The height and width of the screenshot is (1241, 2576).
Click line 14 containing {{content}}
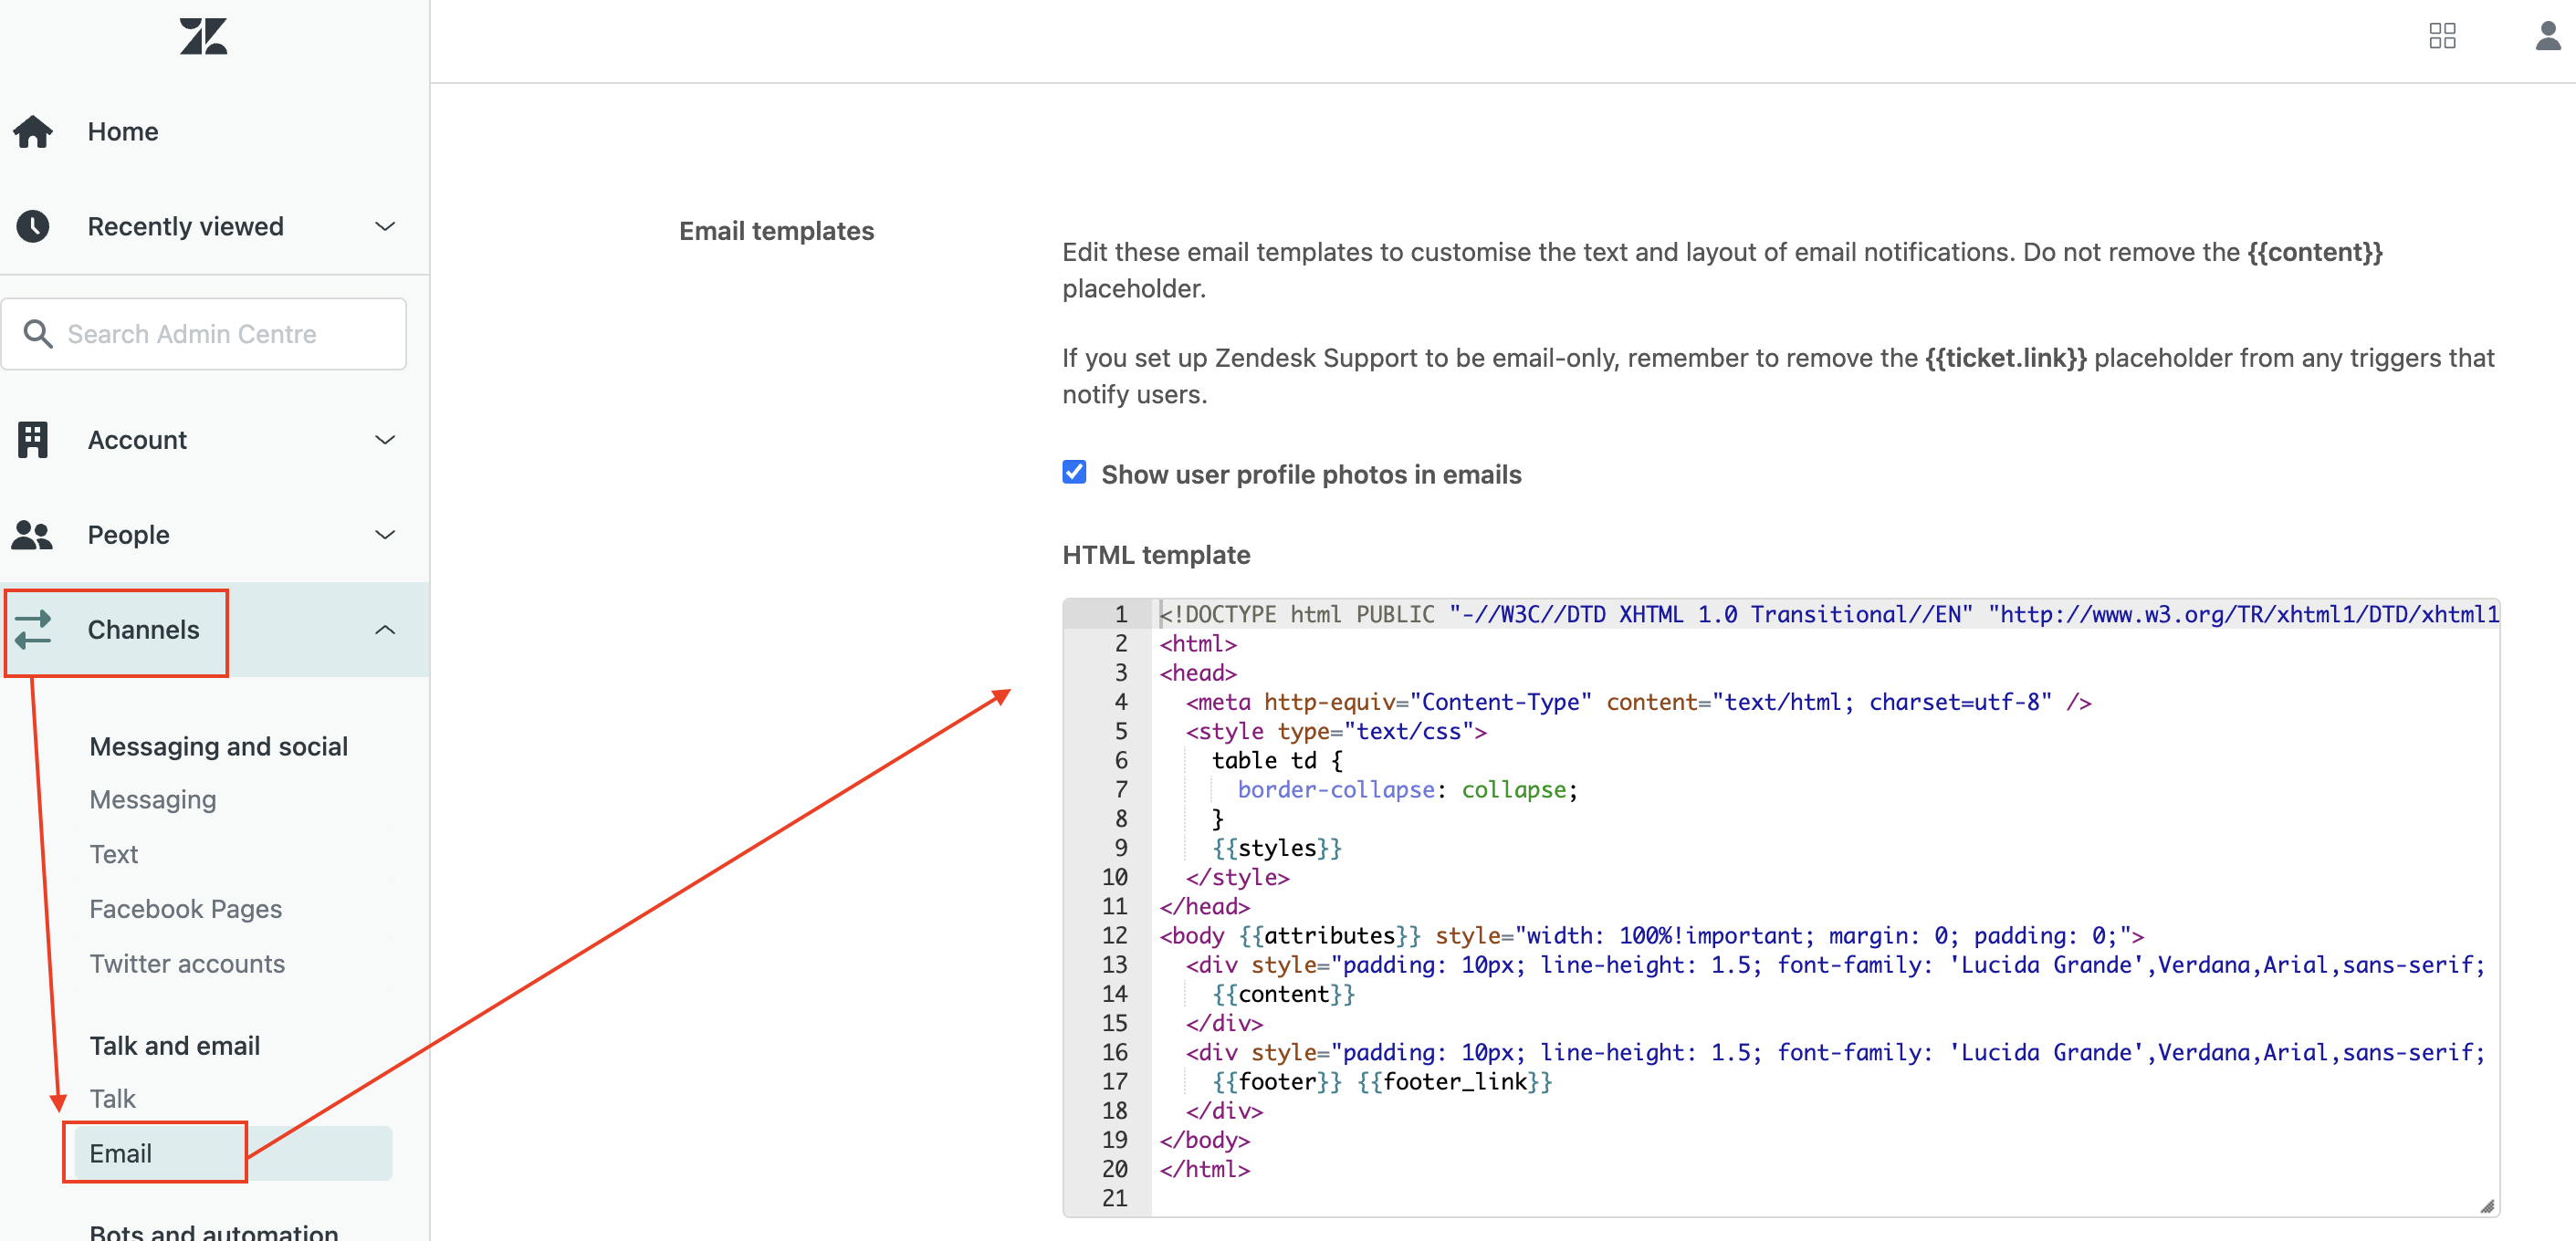pos(1283,994)
